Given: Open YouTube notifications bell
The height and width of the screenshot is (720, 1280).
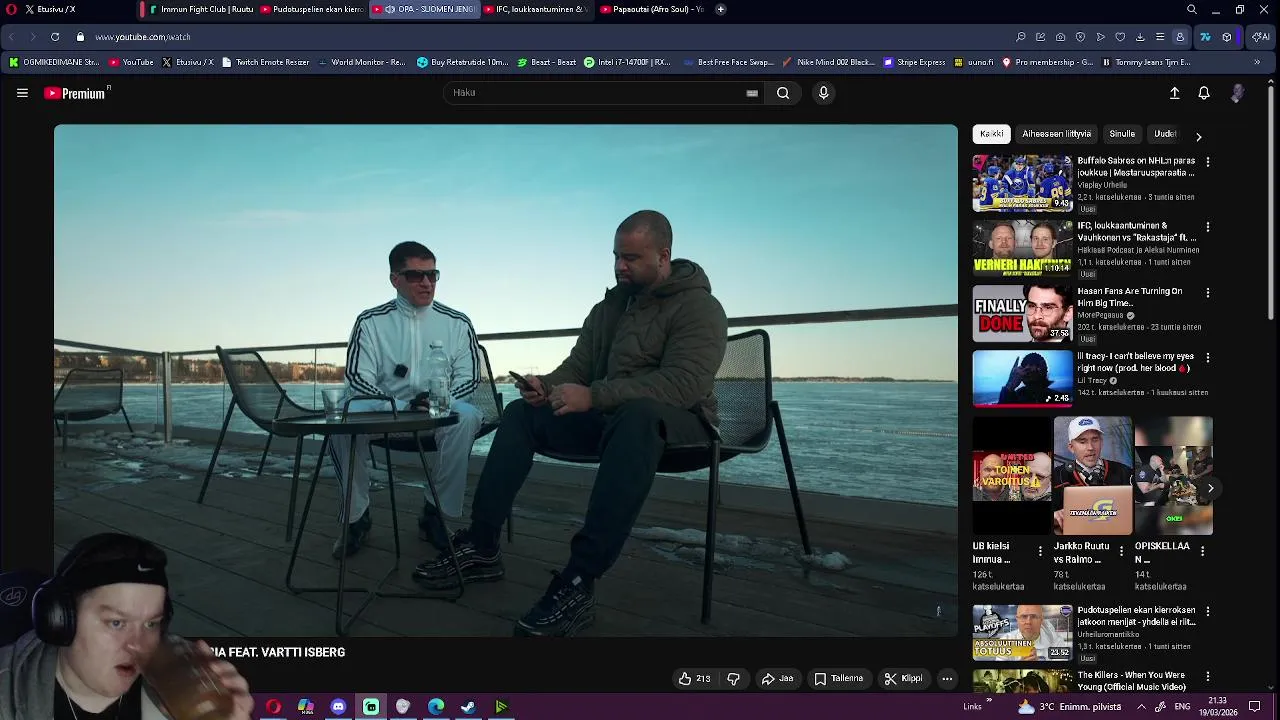Looking at the screenshot, I should [x=1204, y=93].
